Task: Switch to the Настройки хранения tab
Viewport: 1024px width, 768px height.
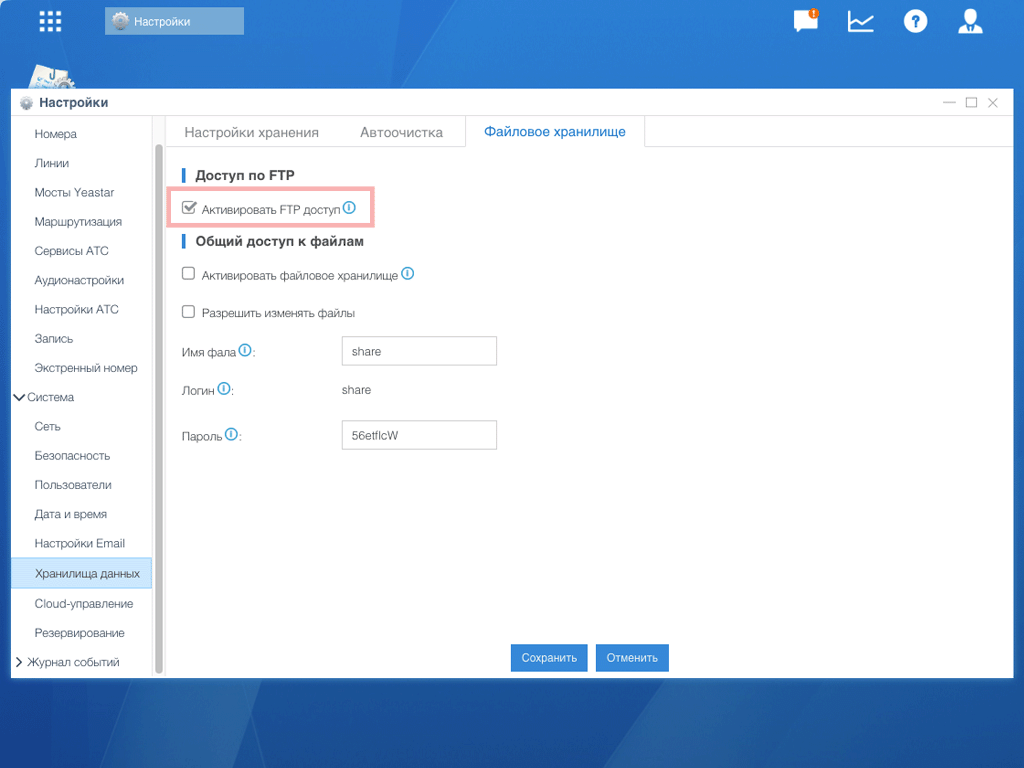Action: click(251, 132)
